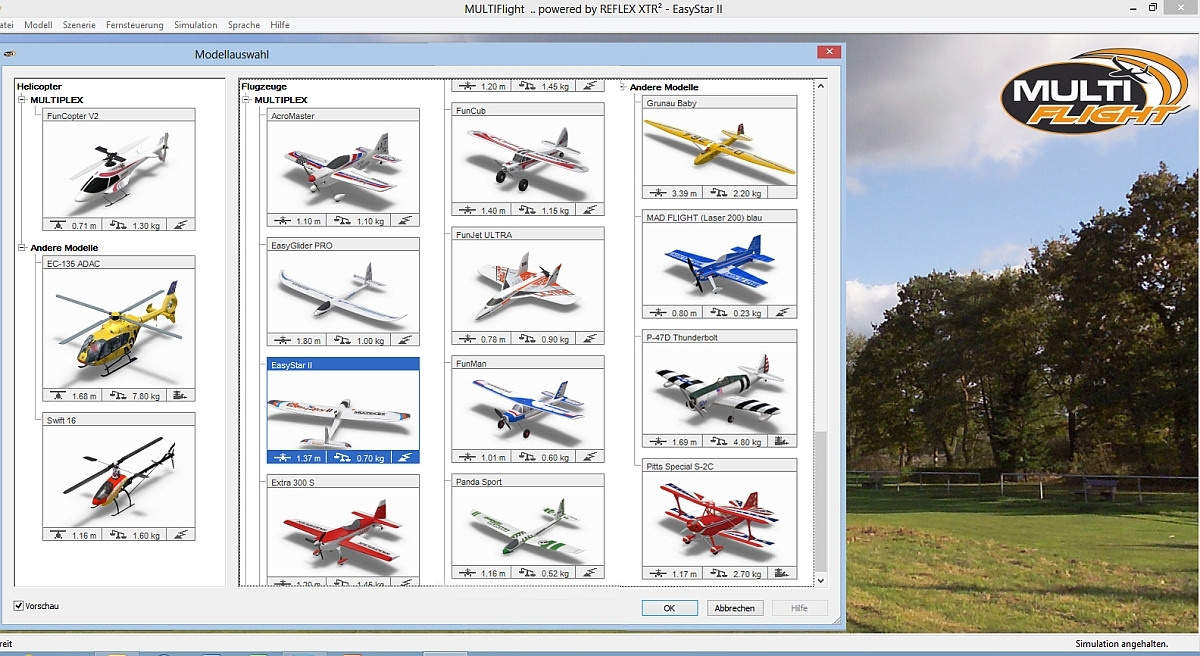Click the difficulty icon on EasyGlider PRO card
The width and height of the screenshot is (1200, 656).
click(x=404, y=341)
